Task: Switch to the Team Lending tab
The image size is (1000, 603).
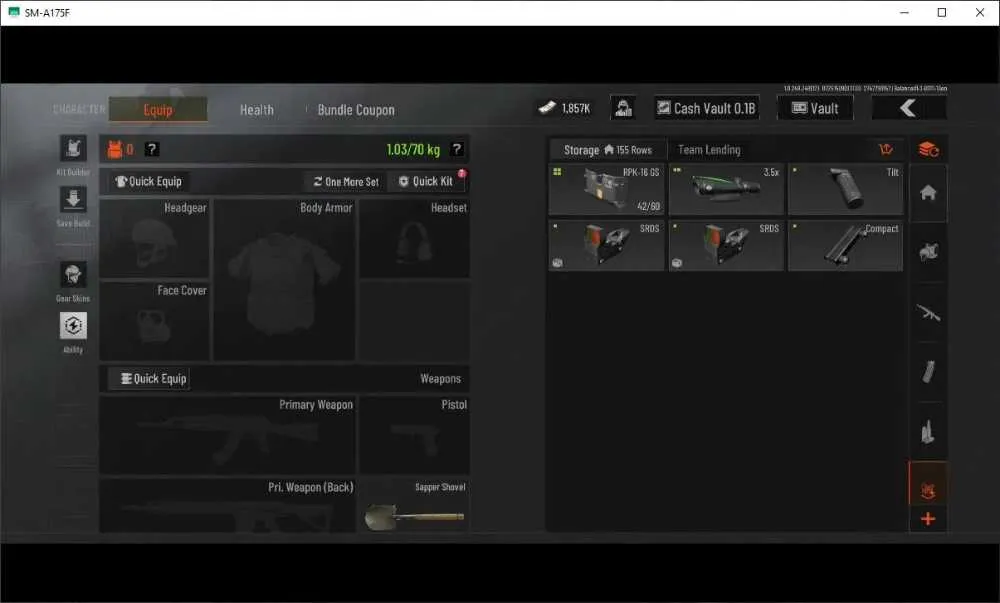Action: [x=709, y=150]
